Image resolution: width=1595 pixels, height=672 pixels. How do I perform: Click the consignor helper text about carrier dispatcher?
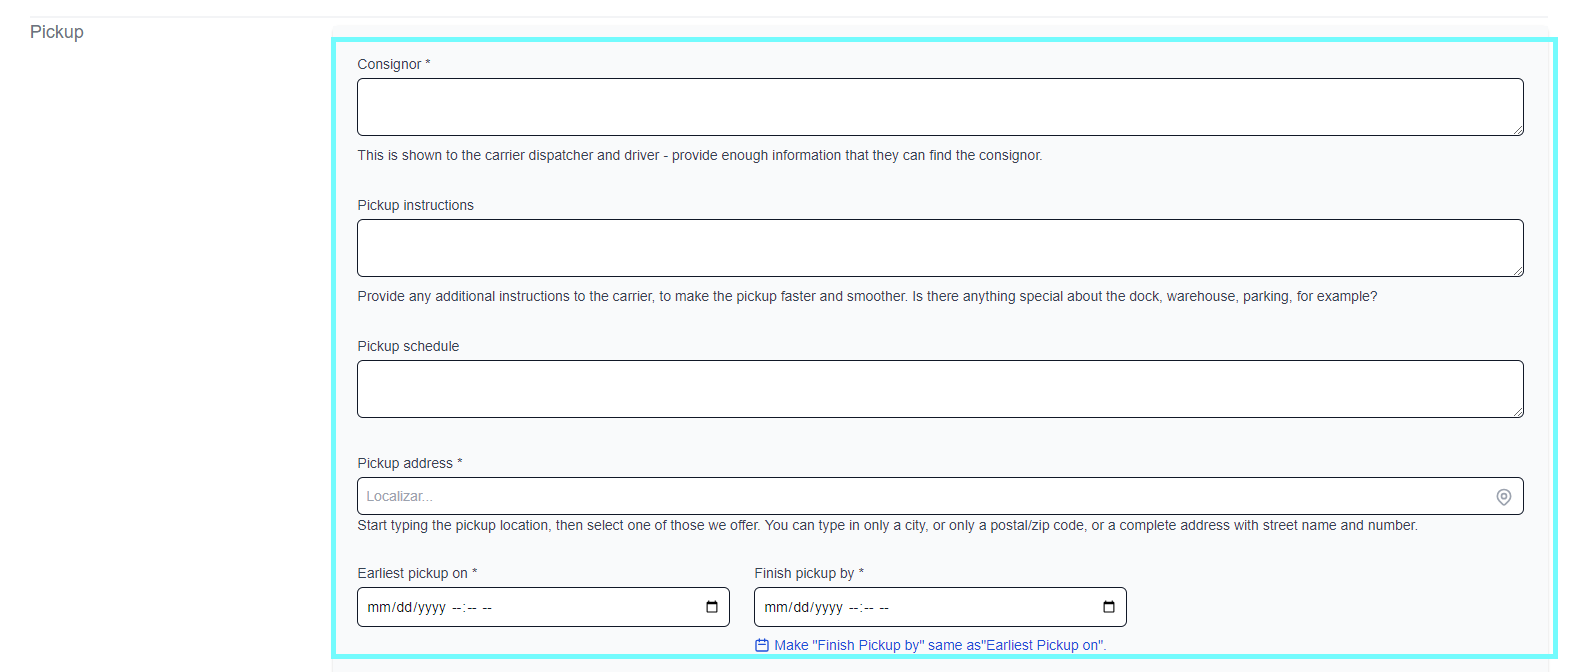700,155
